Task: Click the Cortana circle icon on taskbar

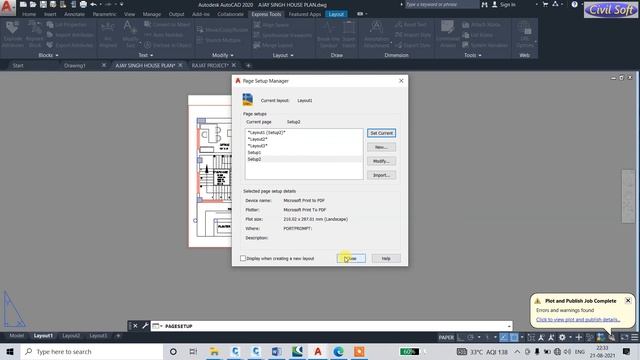Action: point(173,351)
